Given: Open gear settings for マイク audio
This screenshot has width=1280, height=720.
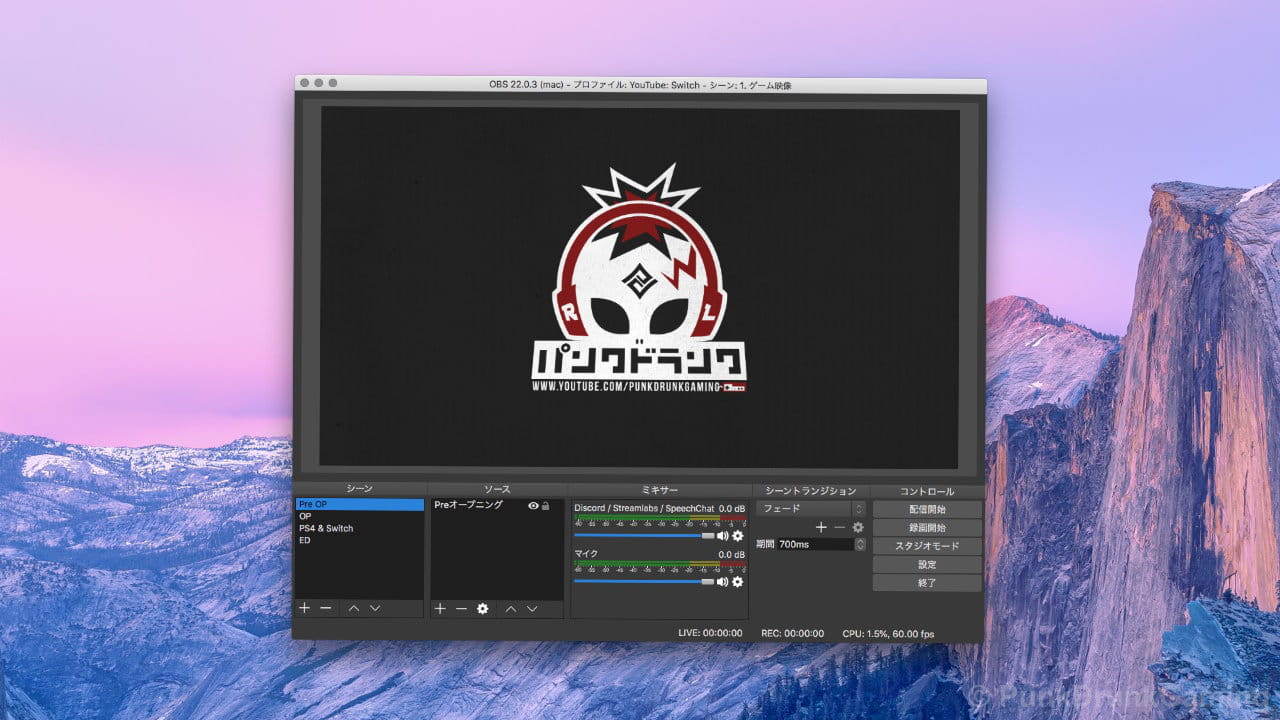Looking at the screenshot, I should point(738,581).
